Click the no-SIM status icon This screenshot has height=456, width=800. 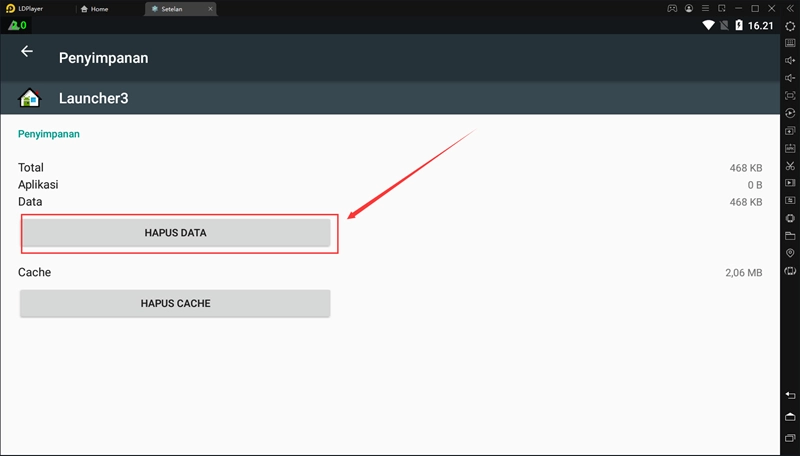point(724,26)
